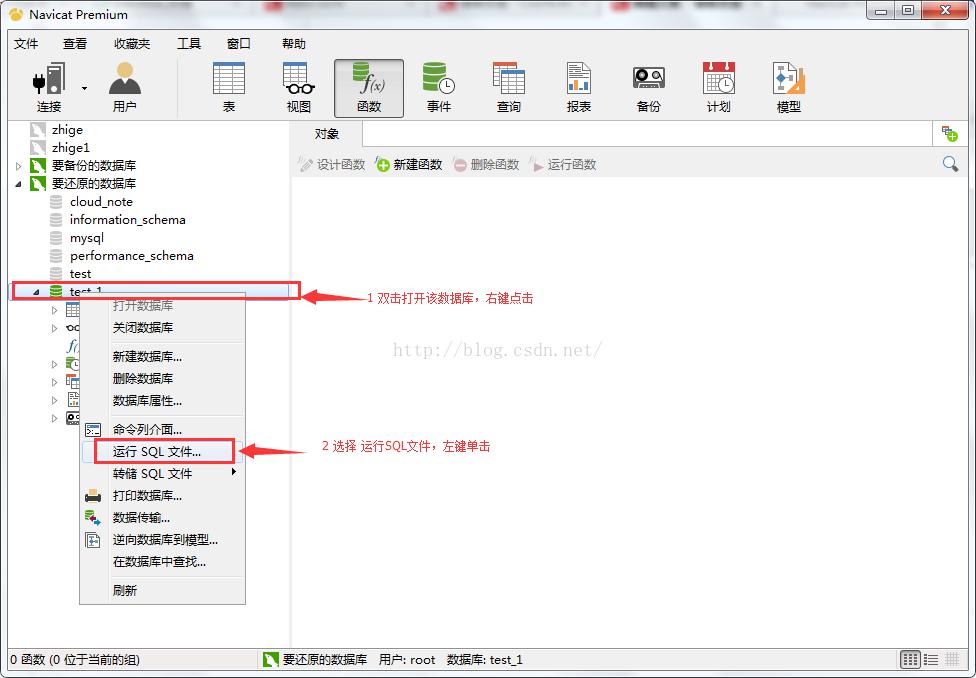Viewport: 976px width, 678px height.
Task: Expand the views node under test_1
Action: pyautogui.click(x=54, y=328)
